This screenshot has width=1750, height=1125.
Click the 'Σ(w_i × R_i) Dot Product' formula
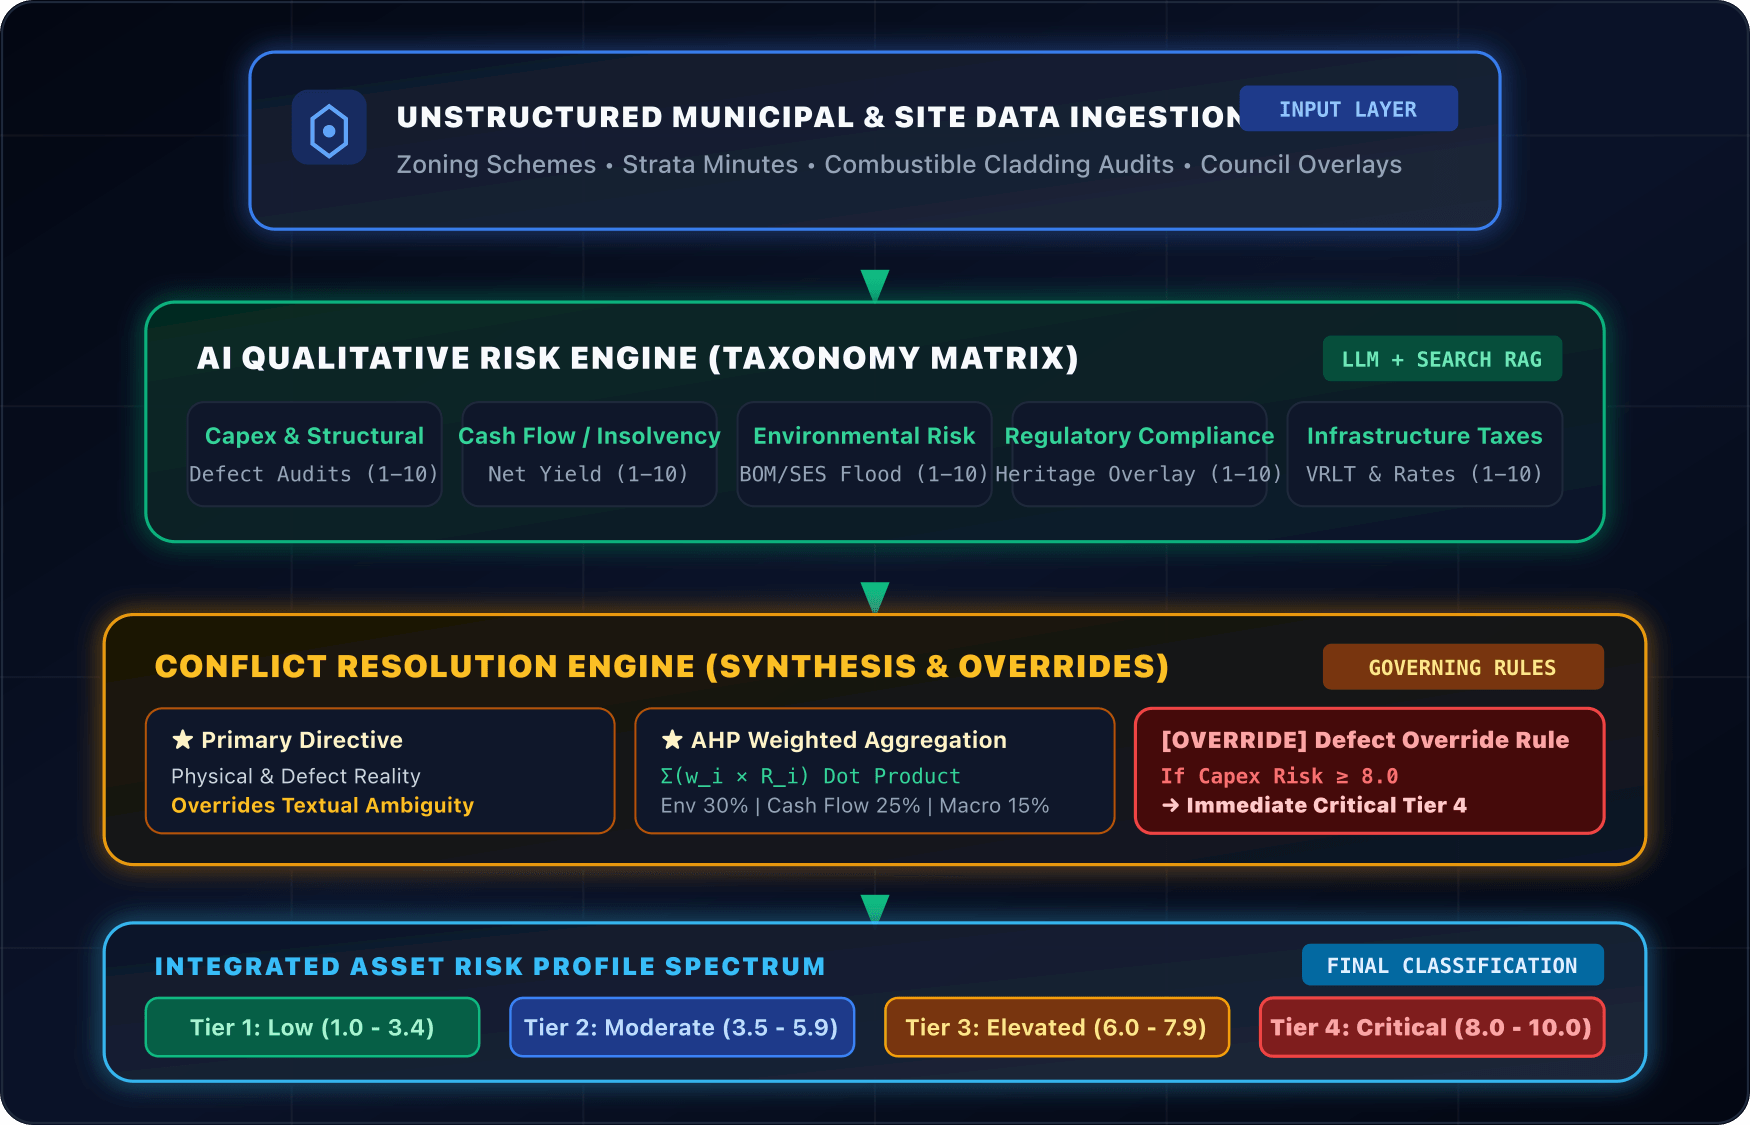pyautogui.click(x=810, y=776)
